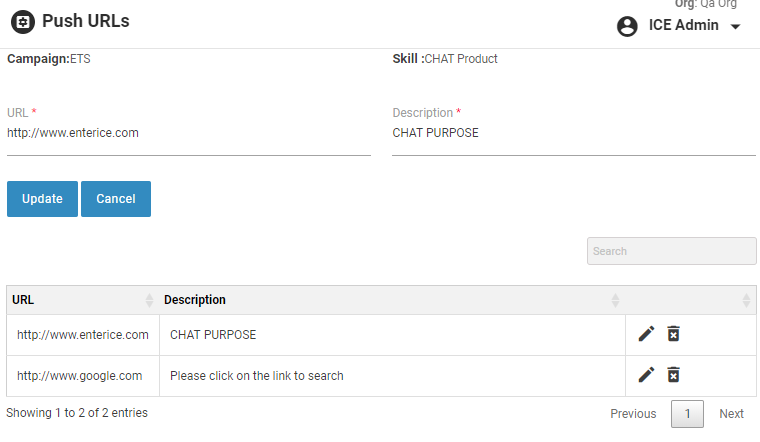Edit the google.com URL row
Image resolution: width=760 pixels, height=442 pixels.
click(646, 375)
